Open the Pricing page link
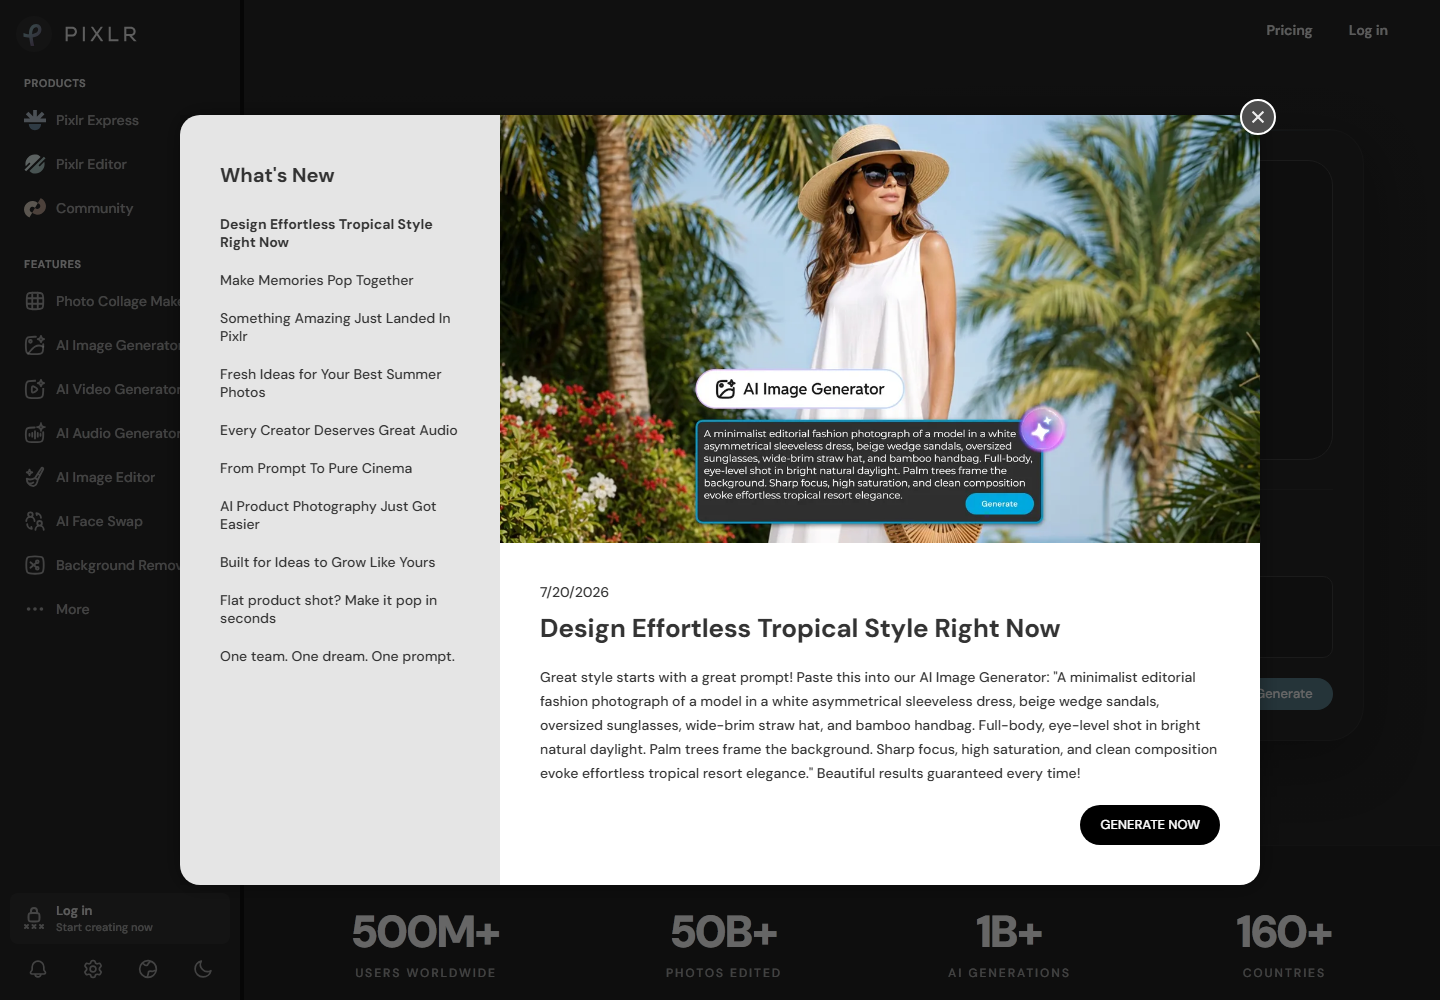 click(x=1289, y=30)
